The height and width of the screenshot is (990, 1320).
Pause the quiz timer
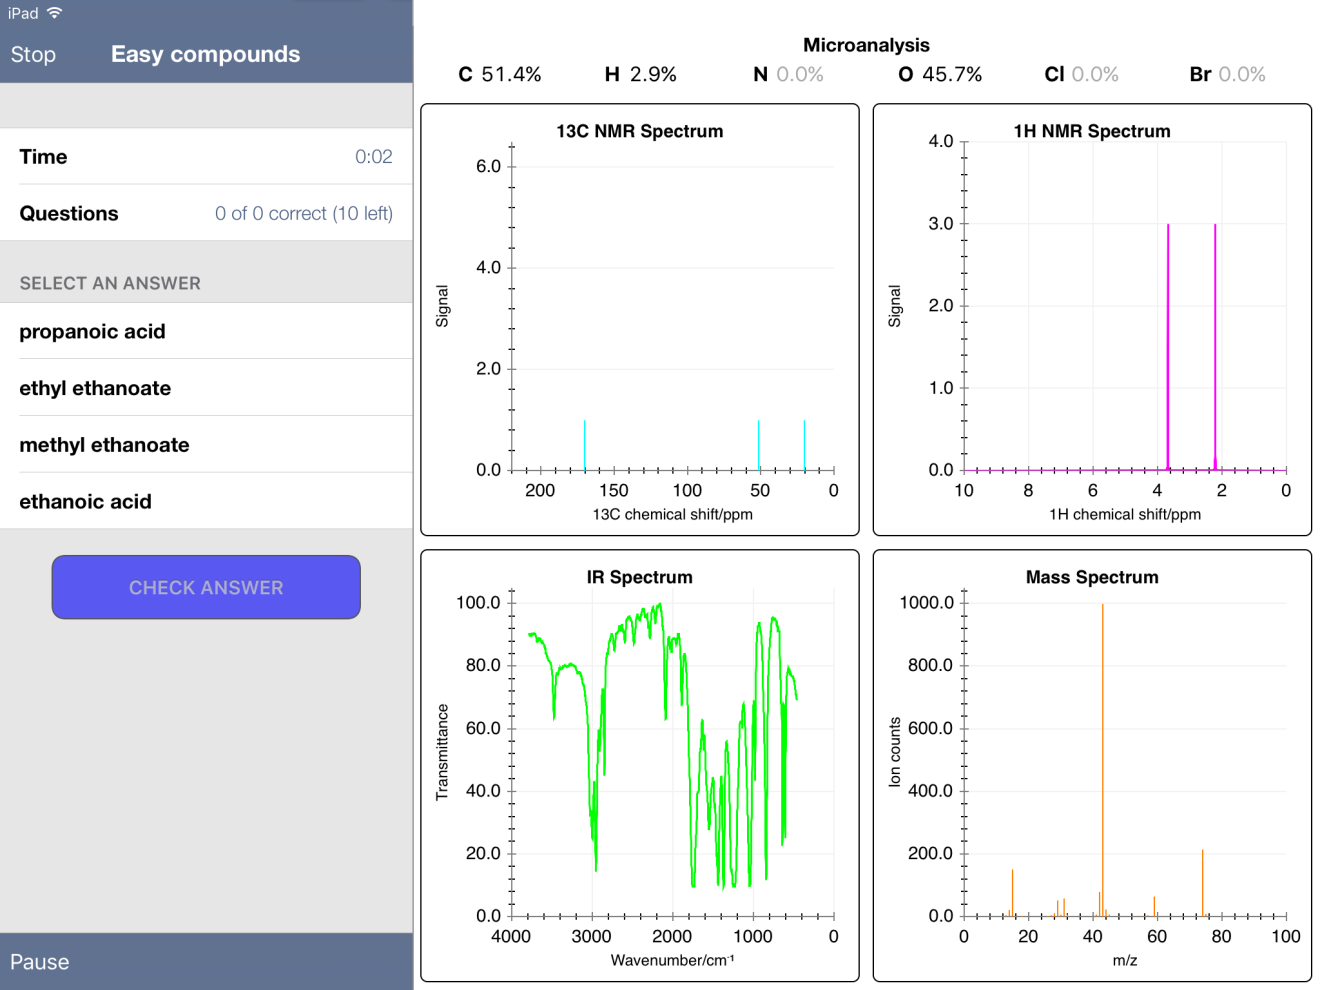pyautogui.click(x=40, y=962)
